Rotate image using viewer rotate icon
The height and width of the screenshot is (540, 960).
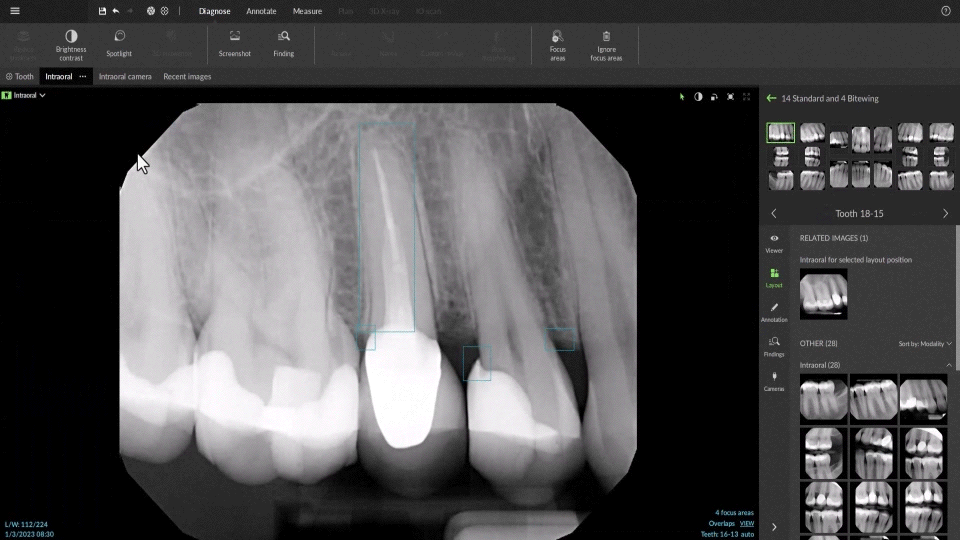pyautogui.click(x=714, y=97)
